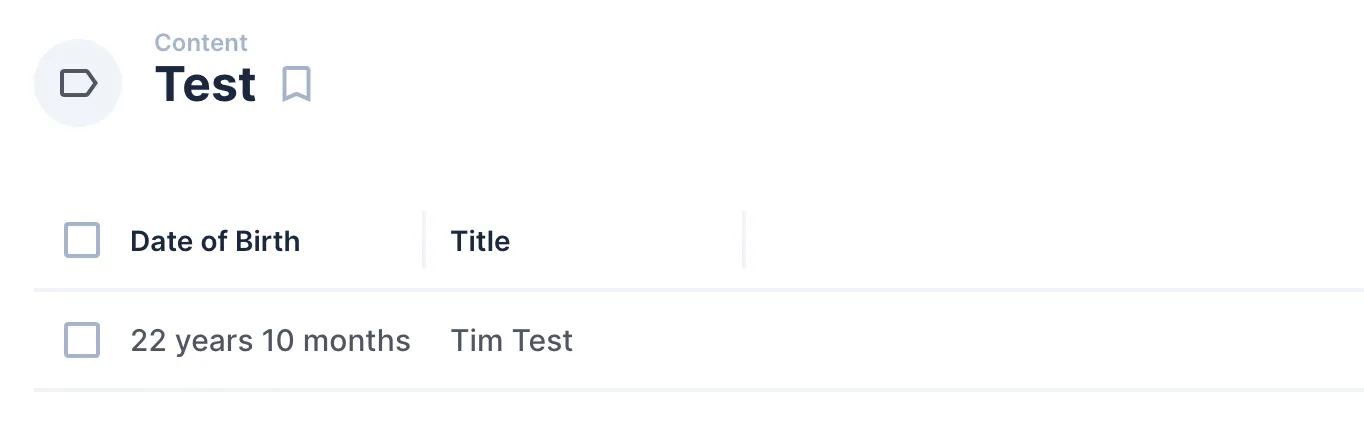
Task: Click the surname "Test" in the Title cell
Action: point(542,340)
